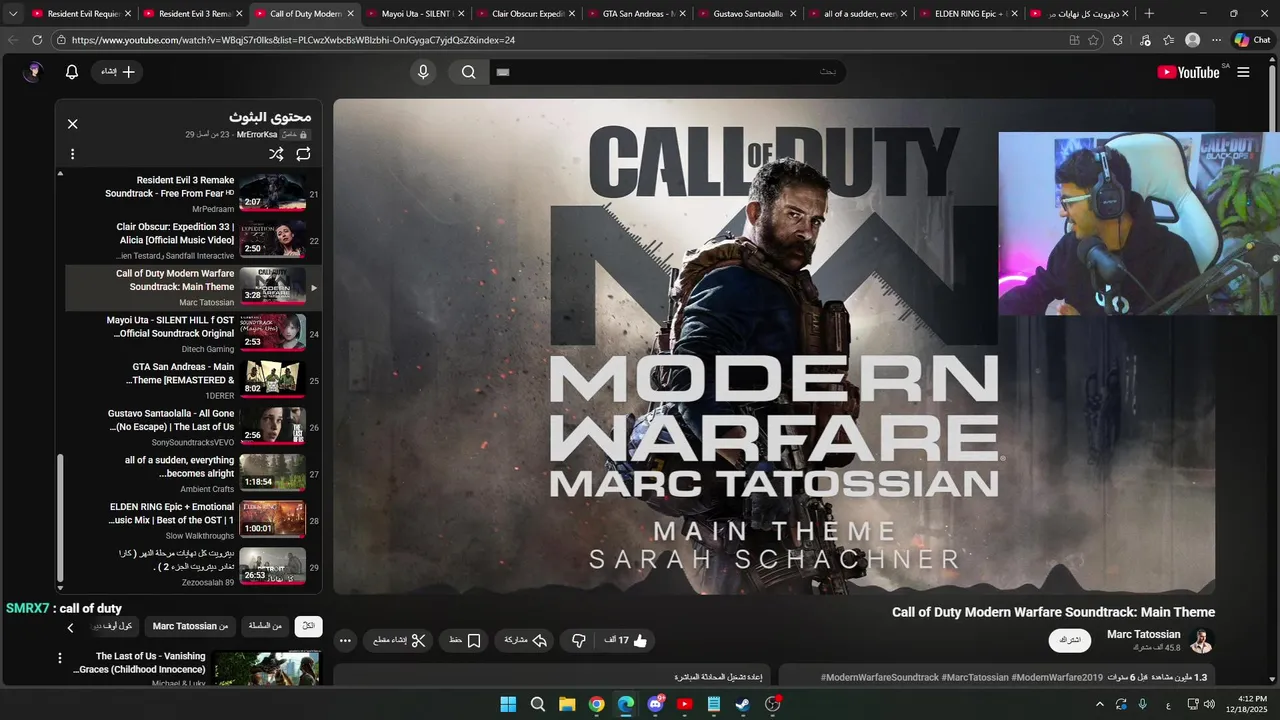Image resolution: width=1280 pixels, height=720 pixels.
Task: Dislike the video with thumbs down
Action: click(578, 640)
